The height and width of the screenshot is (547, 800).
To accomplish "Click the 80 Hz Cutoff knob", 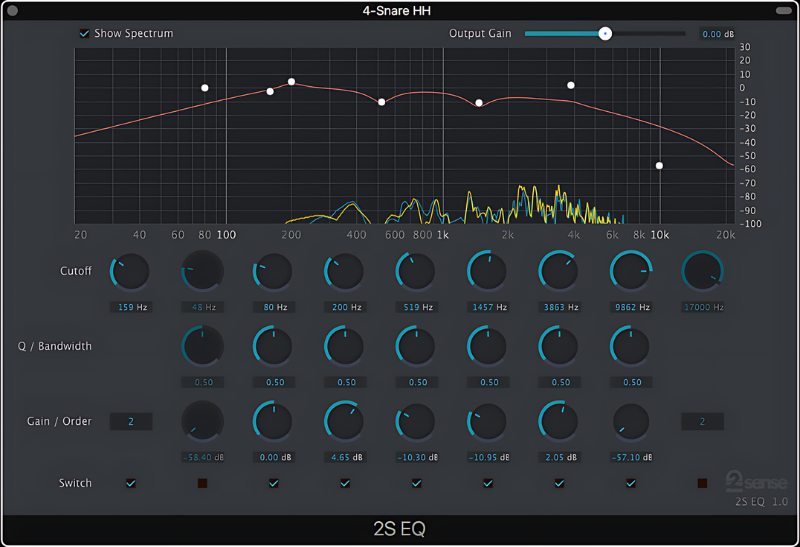I will [273, 271].
